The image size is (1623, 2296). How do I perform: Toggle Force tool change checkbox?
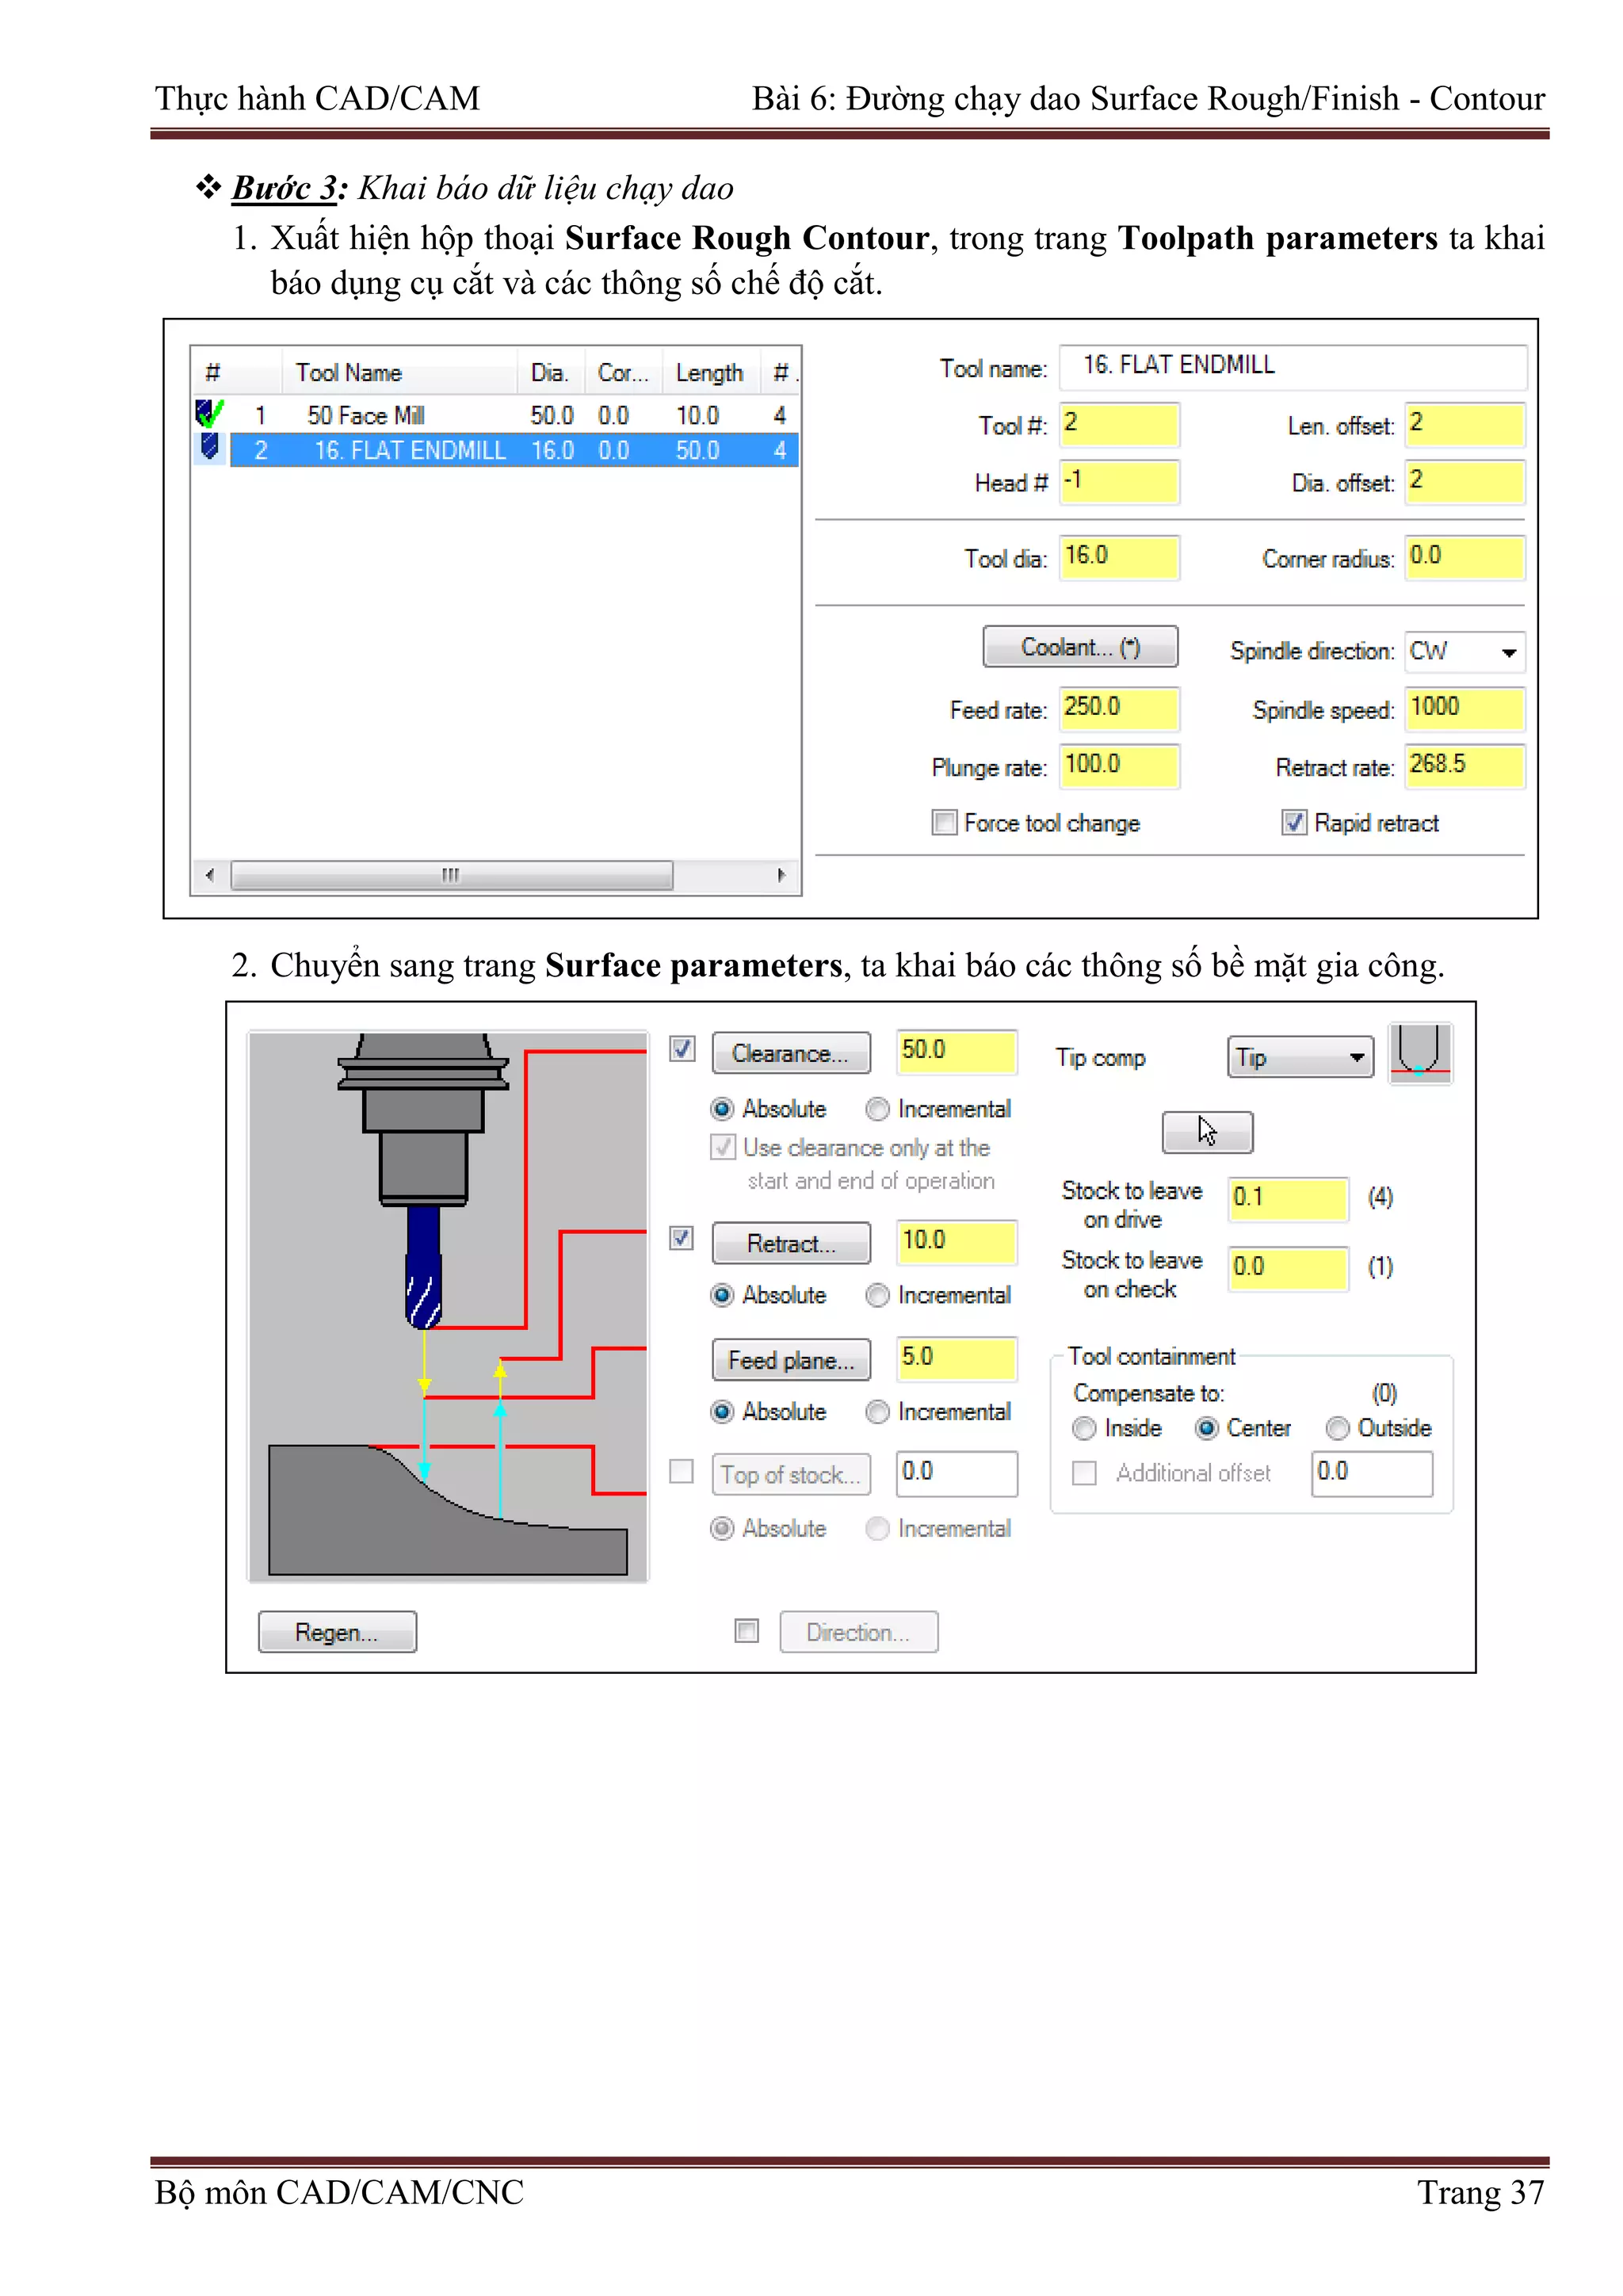click(x=944, y=823)
